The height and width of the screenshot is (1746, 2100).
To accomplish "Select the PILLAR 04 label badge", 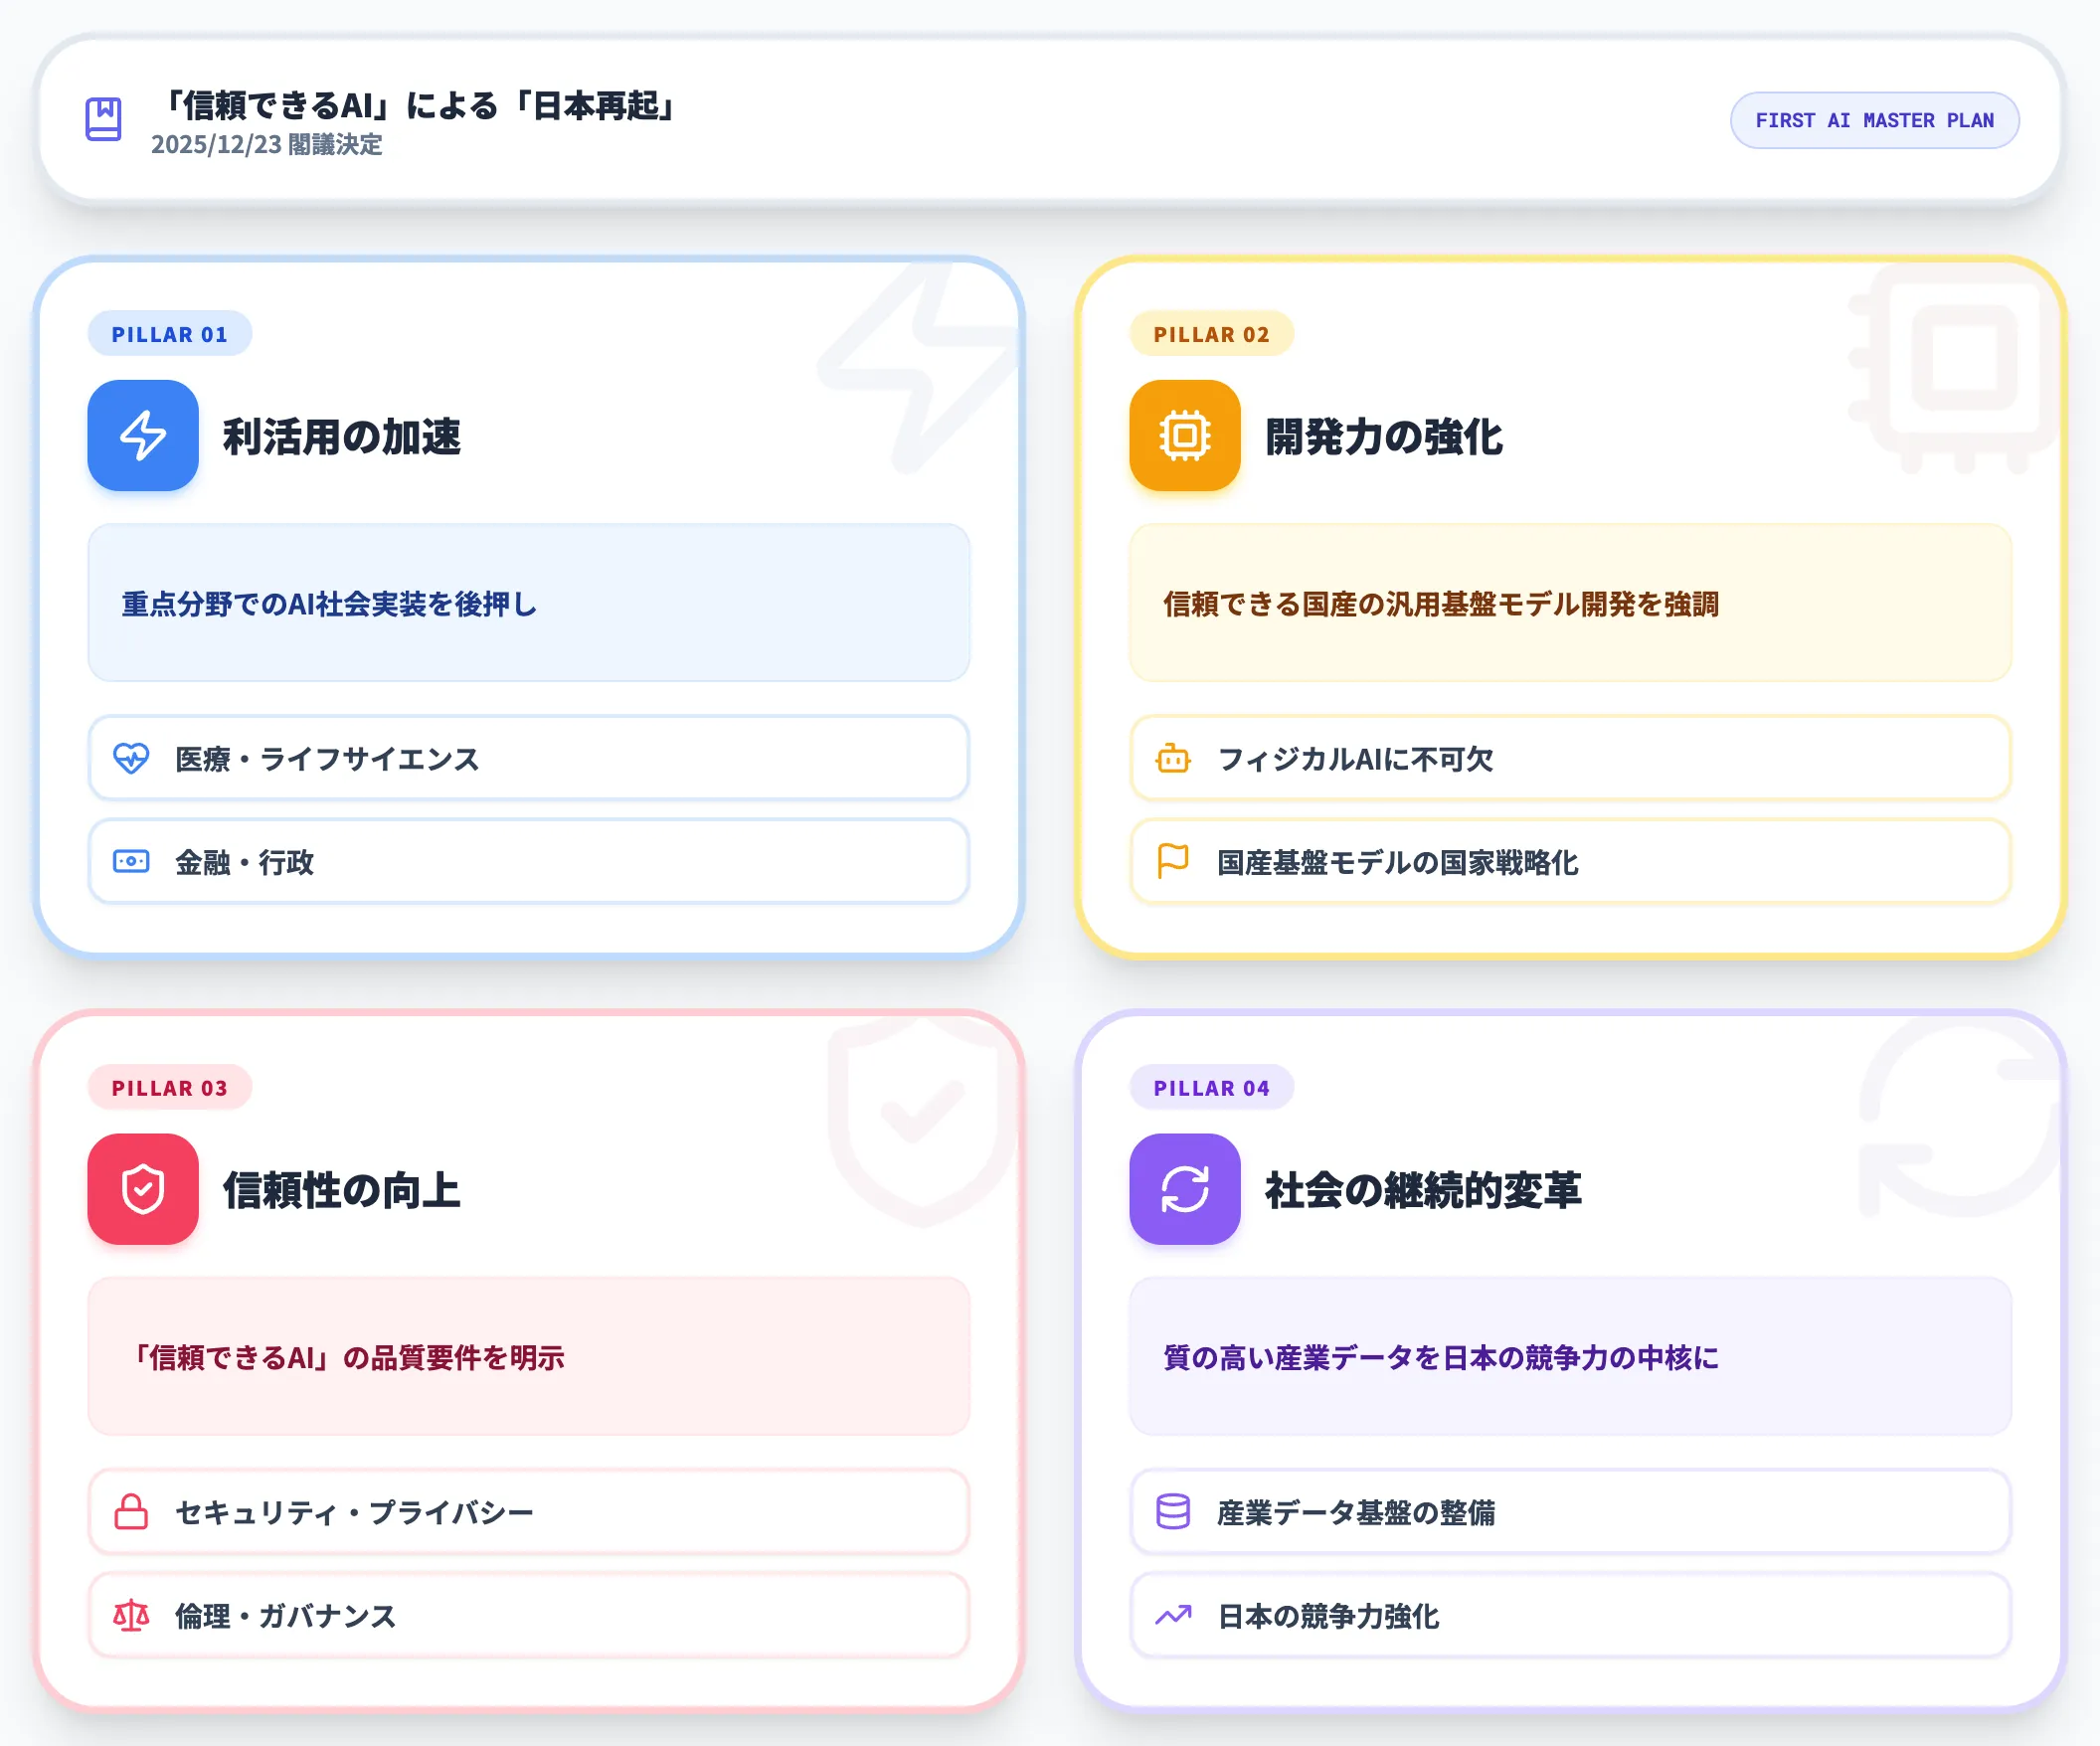I will tap(1212, 1088).
